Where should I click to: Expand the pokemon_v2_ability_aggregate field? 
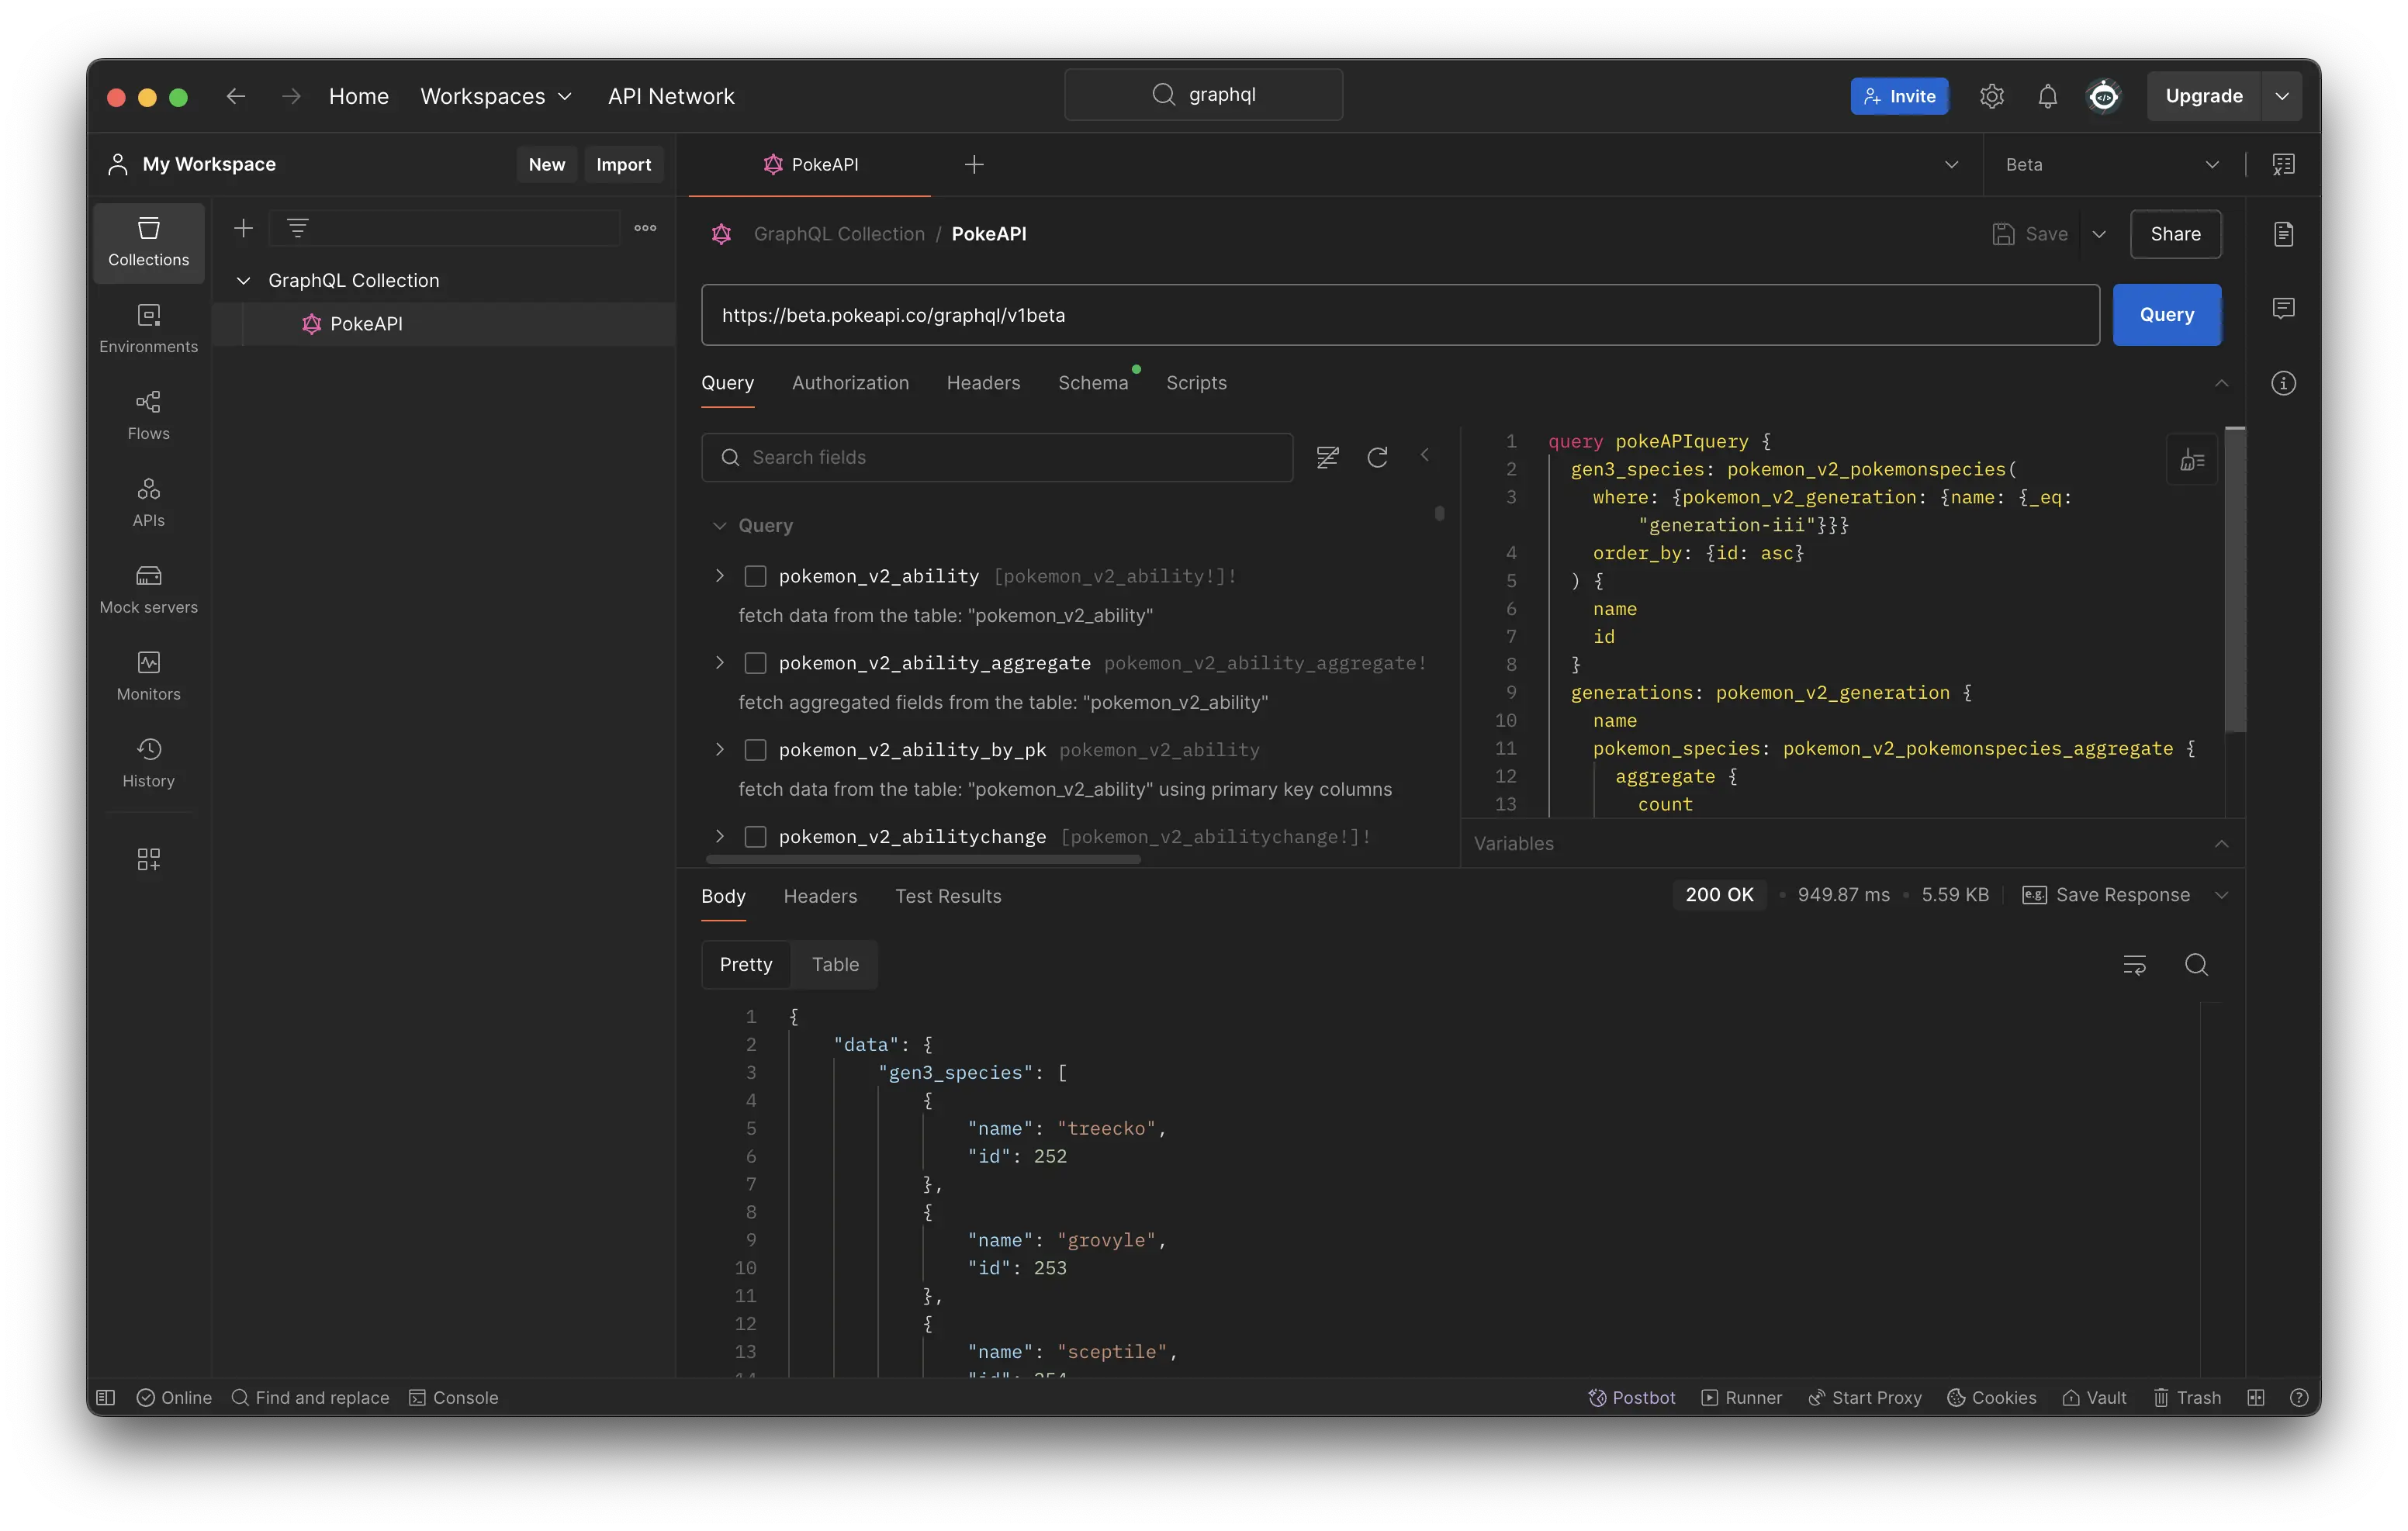click(x=719, y=663)
